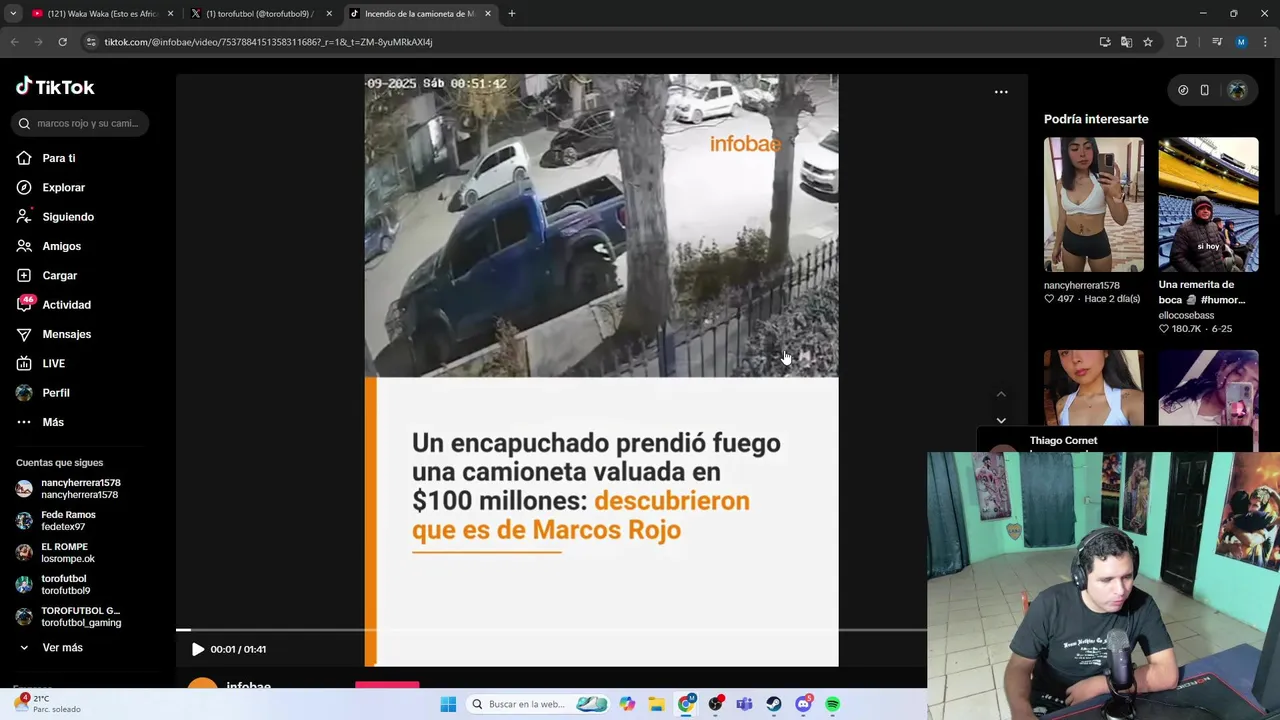1280x720 pixels.
Task: Click ellocosebass creator name
Action: [x=1186, y=315]
